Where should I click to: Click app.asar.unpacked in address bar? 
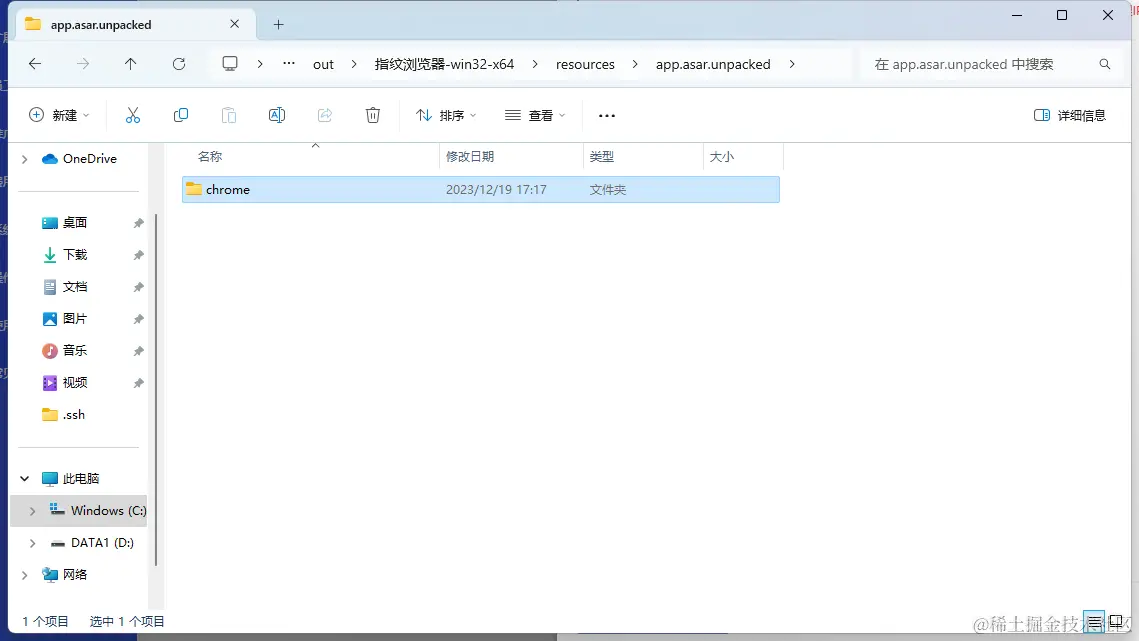(713, 64)
